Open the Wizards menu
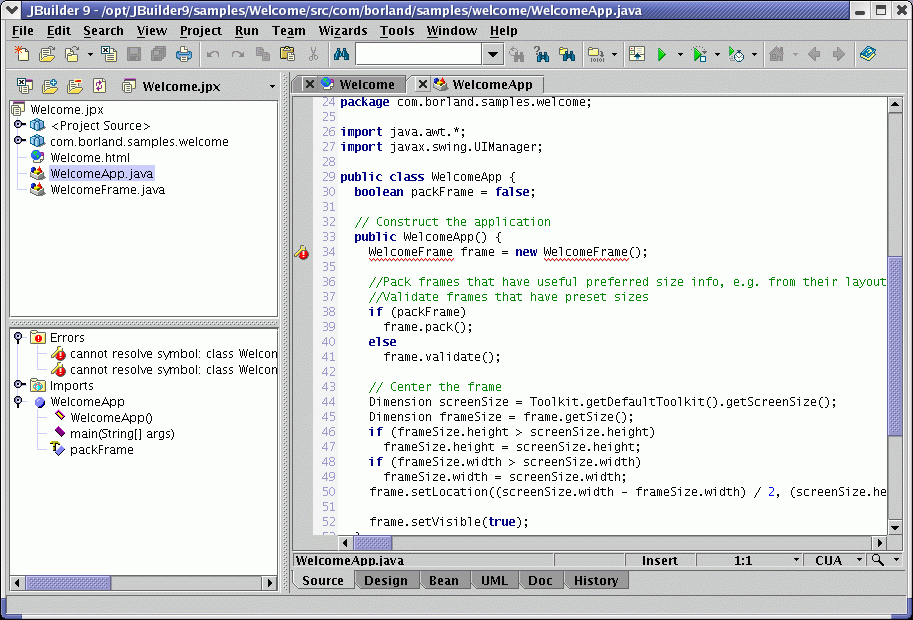 click(x=342, y=30)
